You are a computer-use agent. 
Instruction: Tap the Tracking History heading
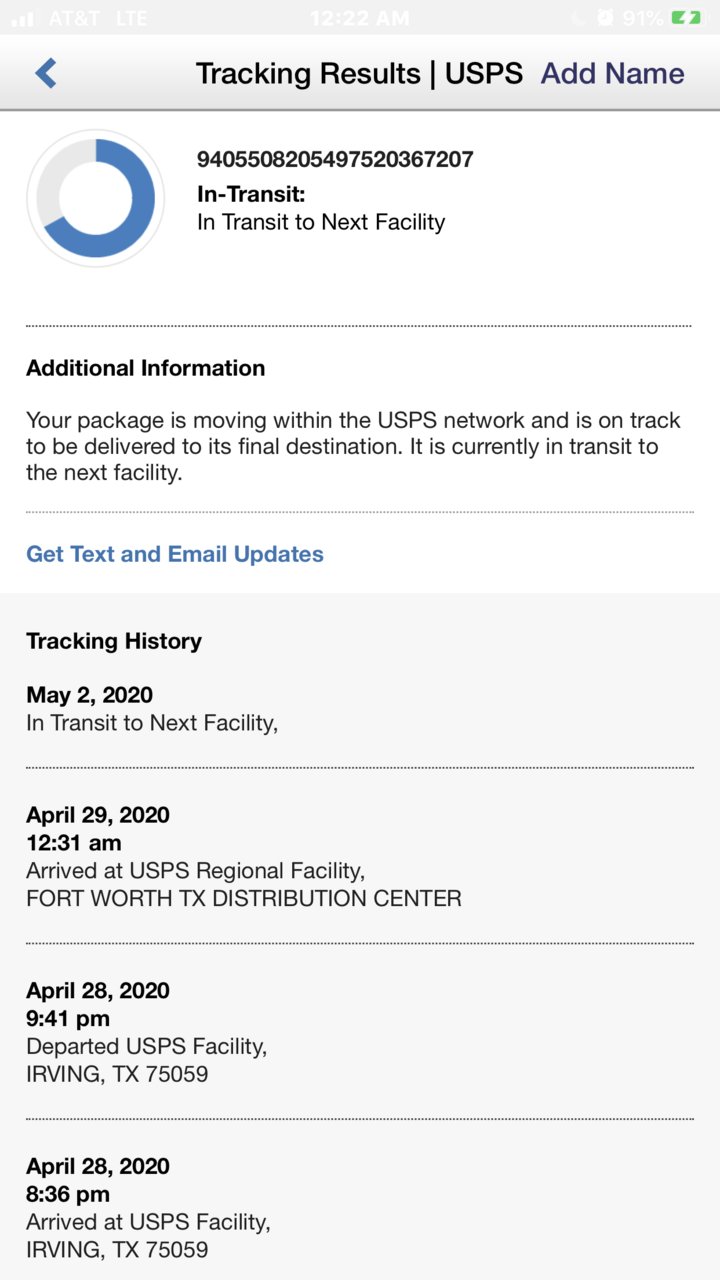[114, 641]
